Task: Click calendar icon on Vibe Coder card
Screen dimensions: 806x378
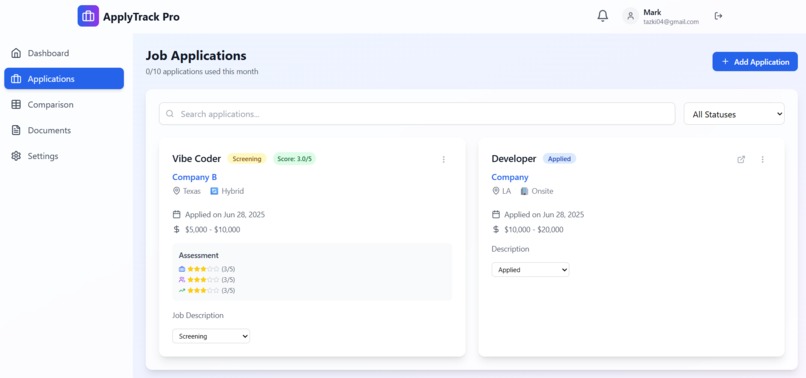Action: (176, 214)
